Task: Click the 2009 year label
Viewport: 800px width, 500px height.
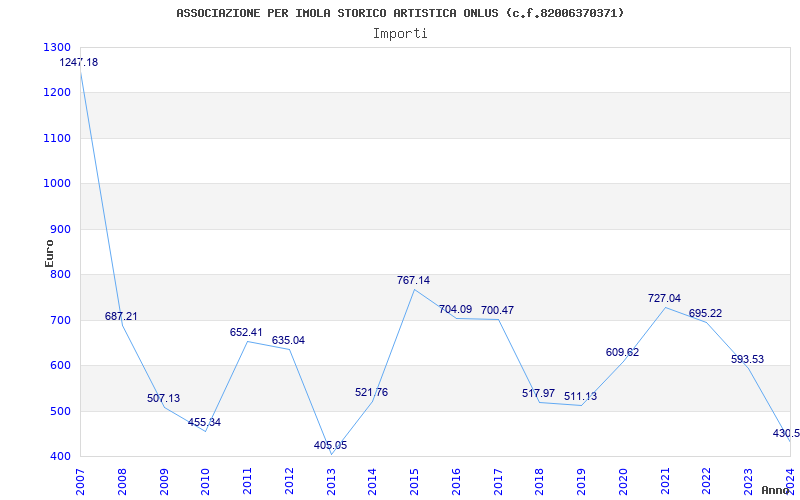Action: coord(164,482)
